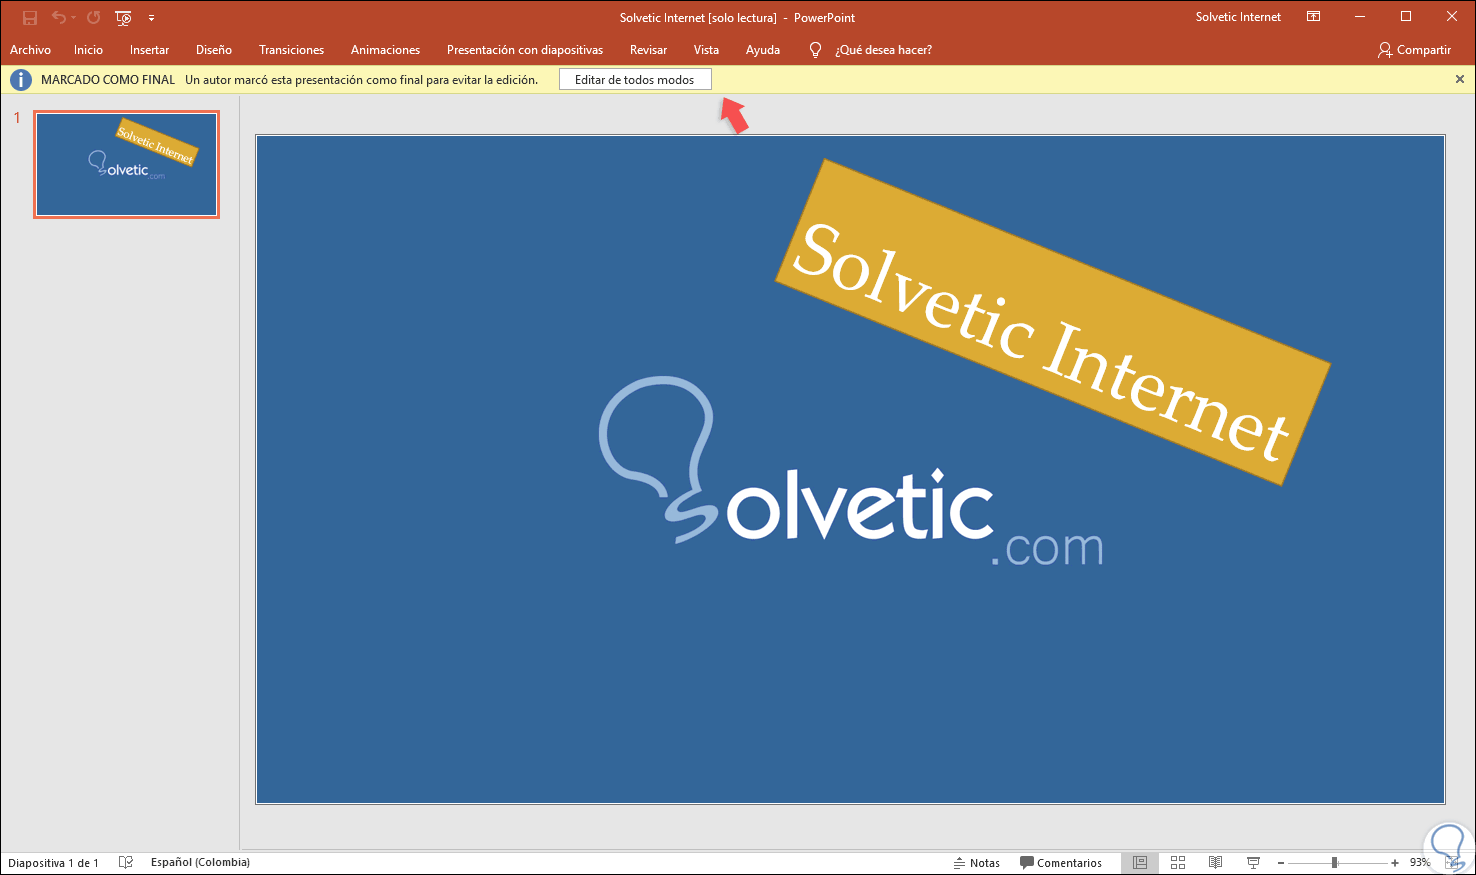Switch to Normal view icon
Image resolution: width=1476 pixels, height=875 pixels.
coord(1140,862)
